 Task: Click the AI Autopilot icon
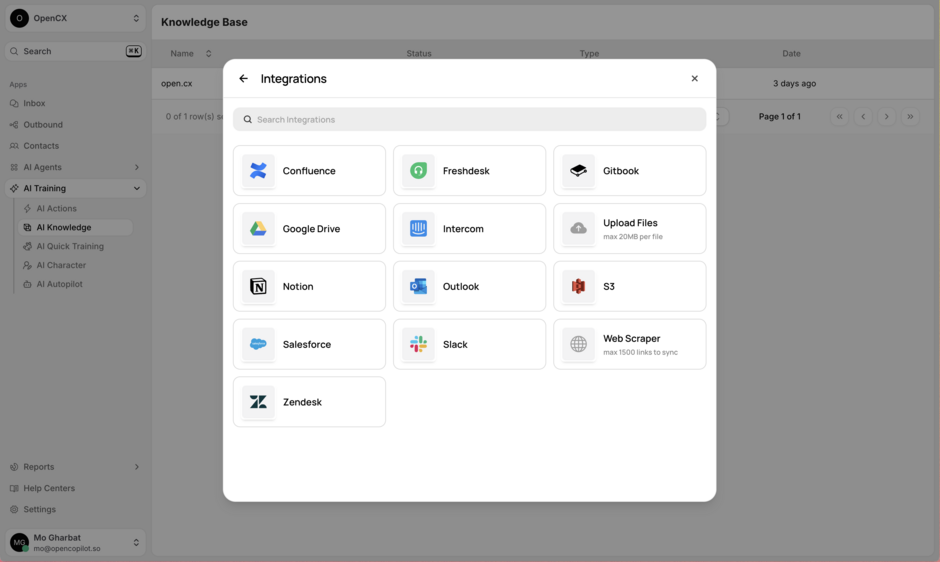tap(27, 284)
